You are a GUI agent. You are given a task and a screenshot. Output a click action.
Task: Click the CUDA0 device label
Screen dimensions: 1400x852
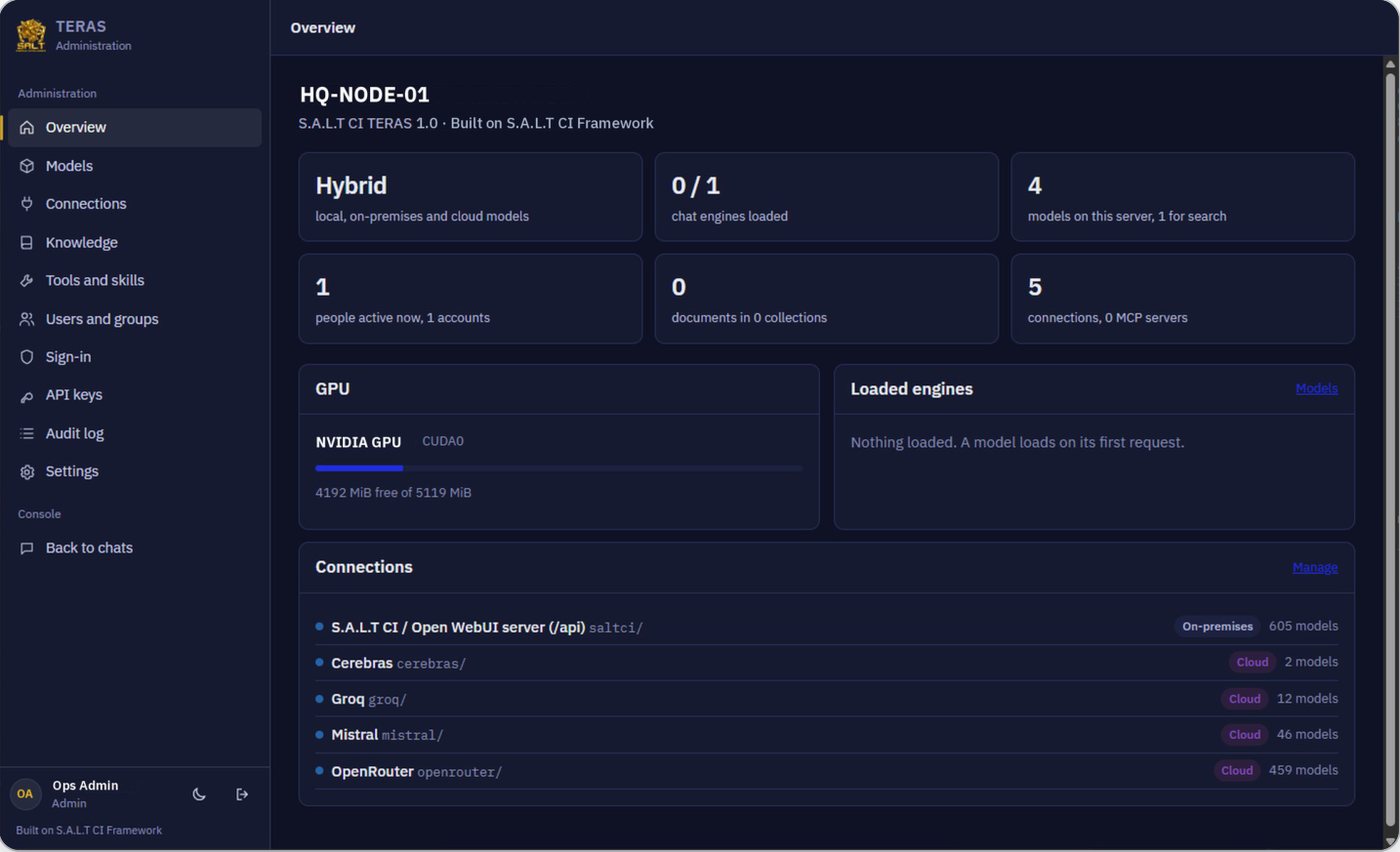click(x=443, y=441)
